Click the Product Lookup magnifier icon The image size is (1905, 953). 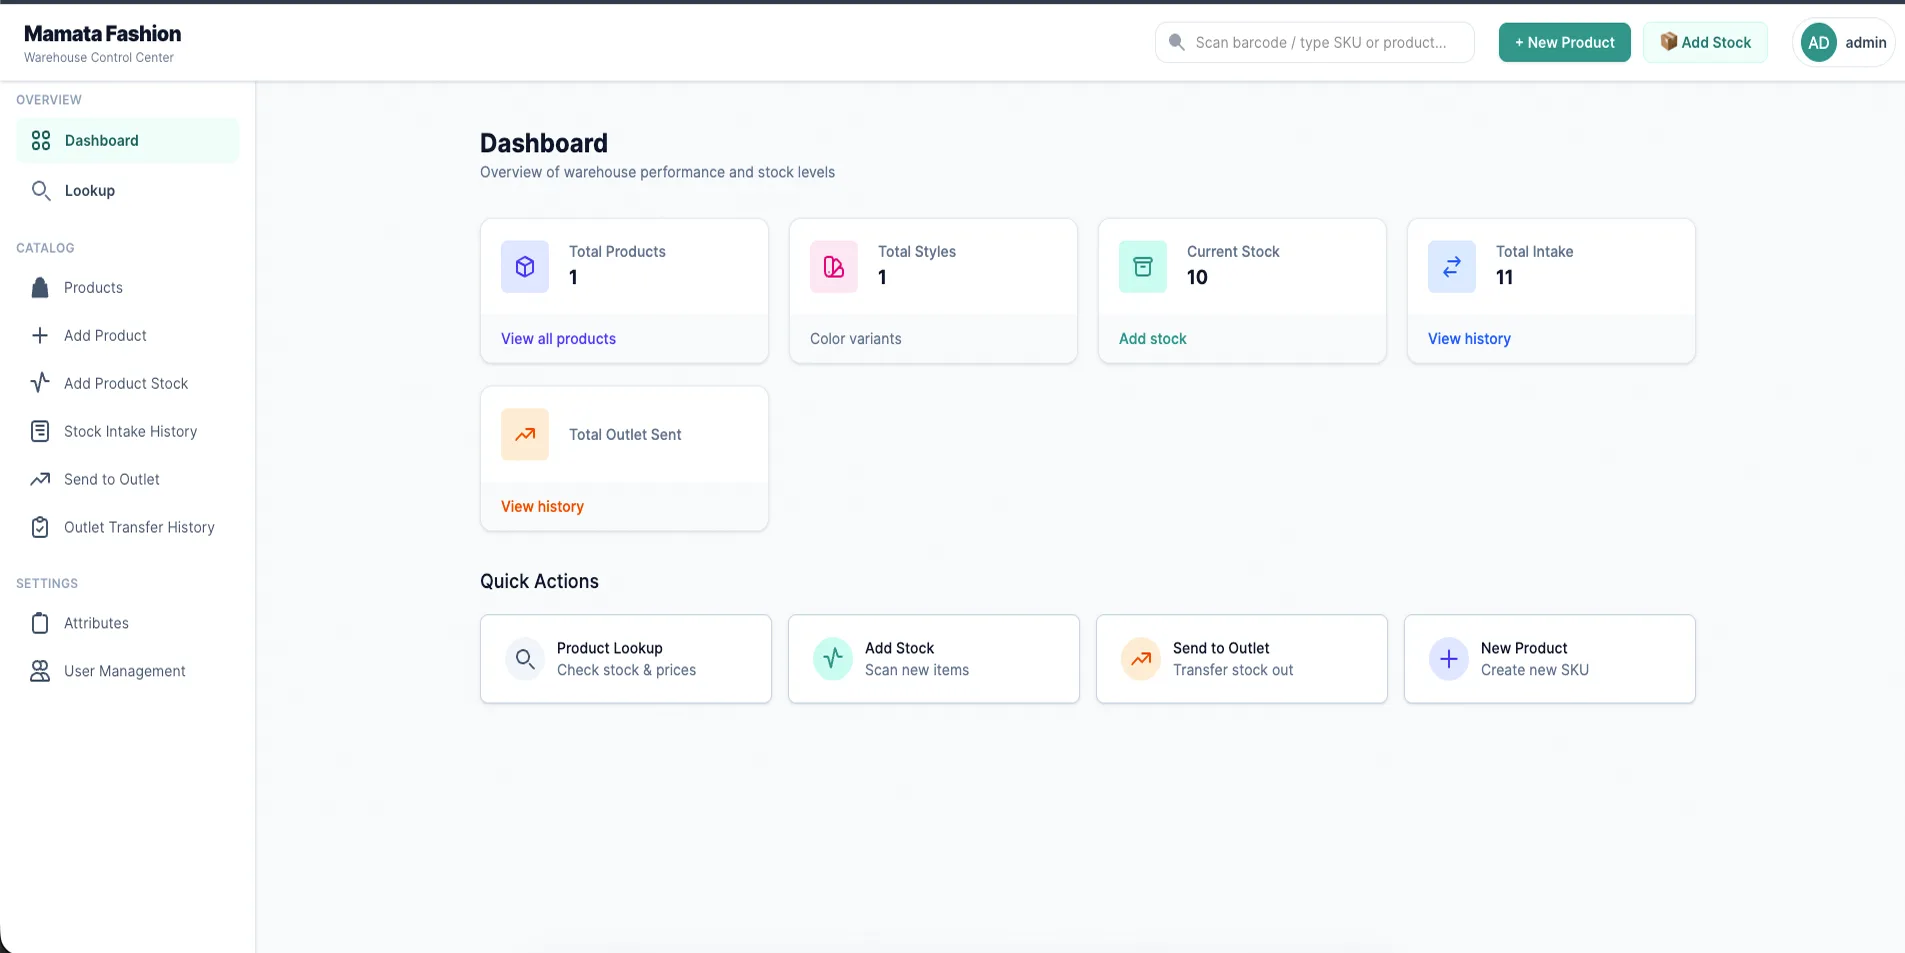coord(525,659)
